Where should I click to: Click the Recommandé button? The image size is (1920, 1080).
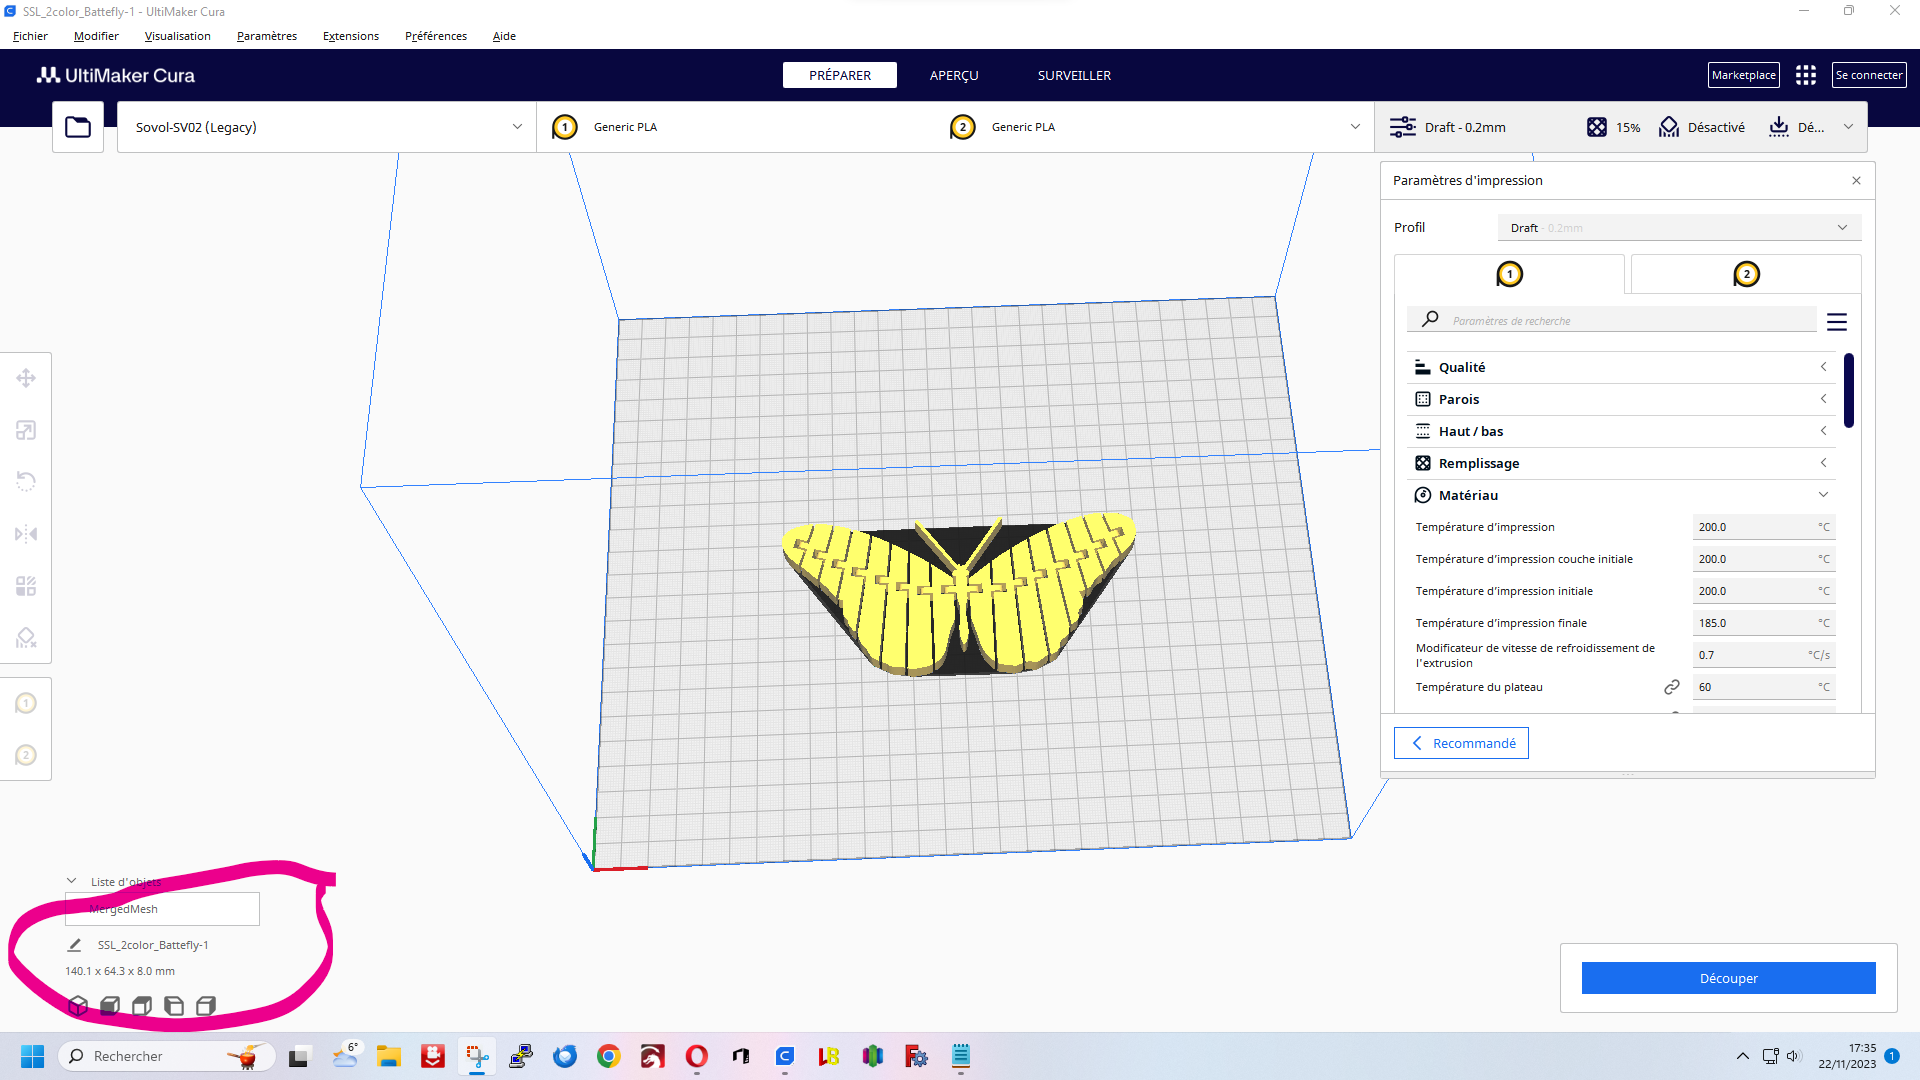(1461, 743)
